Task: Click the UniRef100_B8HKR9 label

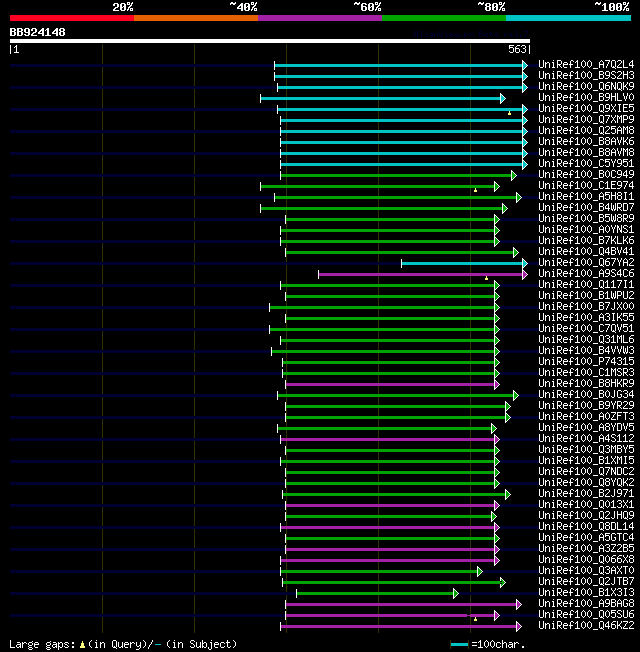Action: (x=586, y=383)
